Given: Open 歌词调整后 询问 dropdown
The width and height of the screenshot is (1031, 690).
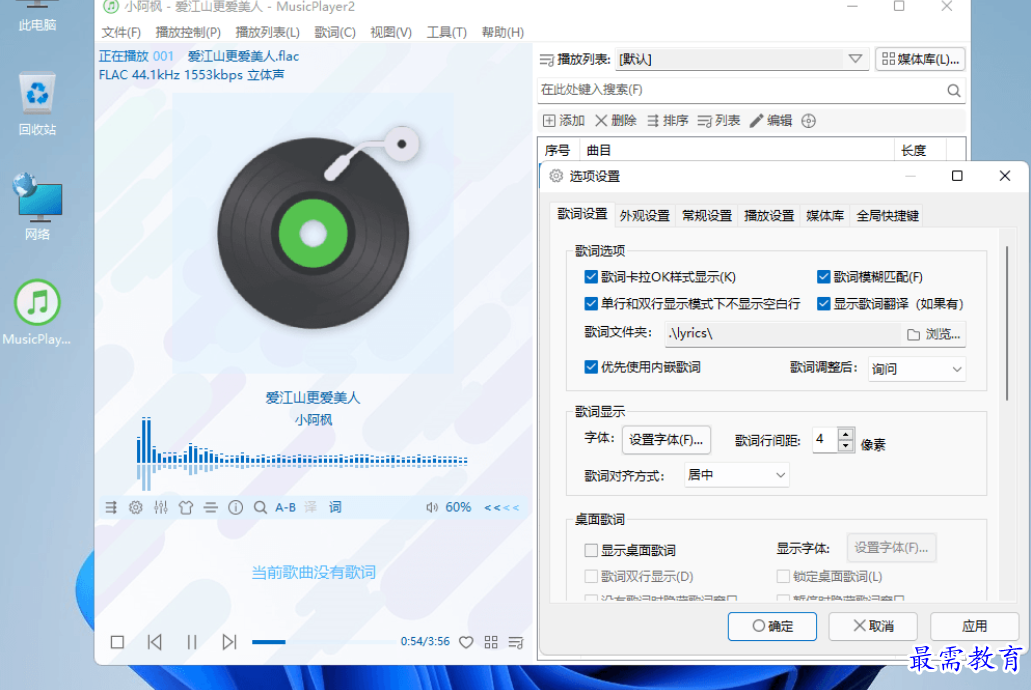Looking at the screenshot, I should point(917,369).
